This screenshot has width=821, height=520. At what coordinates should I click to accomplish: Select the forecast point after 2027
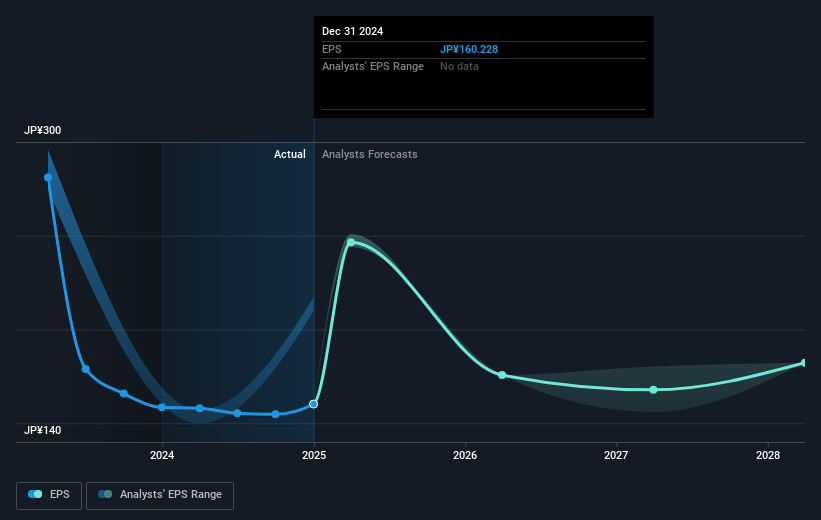pos(653,390)
